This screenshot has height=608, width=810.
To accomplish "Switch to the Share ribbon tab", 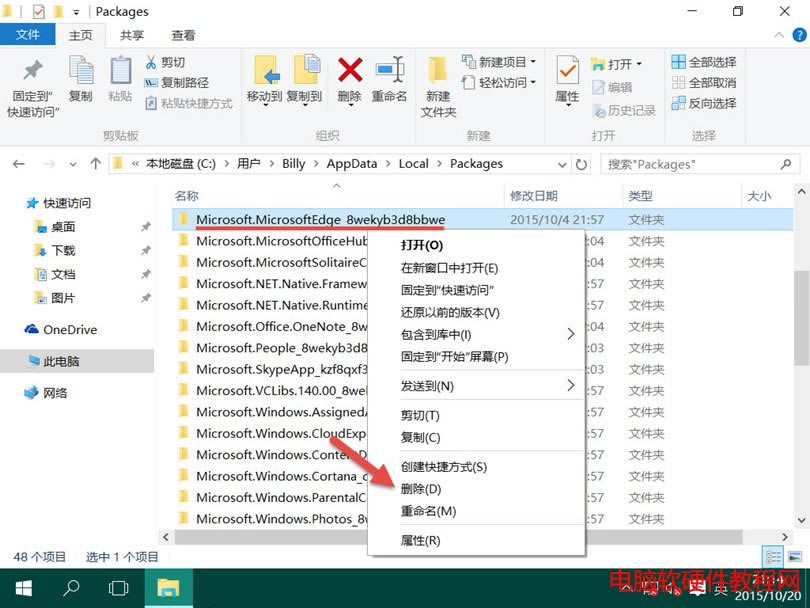I will (132, 35).
